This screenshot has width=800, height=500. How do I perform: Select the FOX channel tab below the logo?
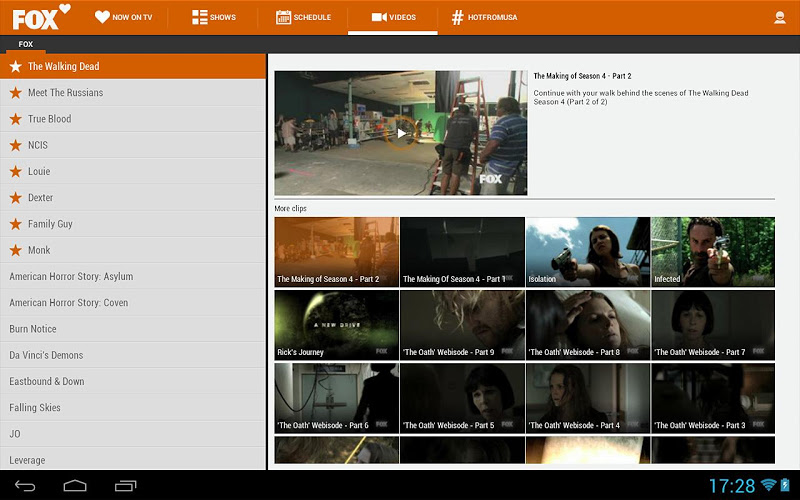pyautogui.click(x=26, y=44)
